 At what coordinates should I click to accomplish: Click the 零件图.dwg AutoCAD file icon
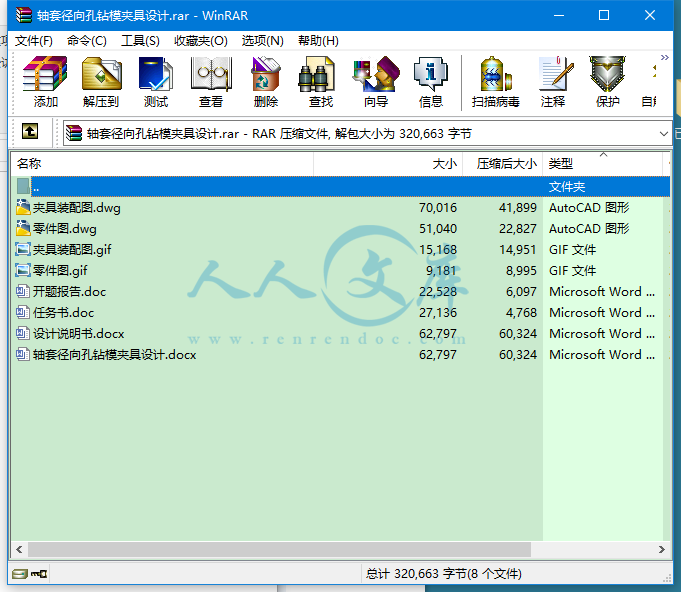pyautogui.click(x=23, y=228)
